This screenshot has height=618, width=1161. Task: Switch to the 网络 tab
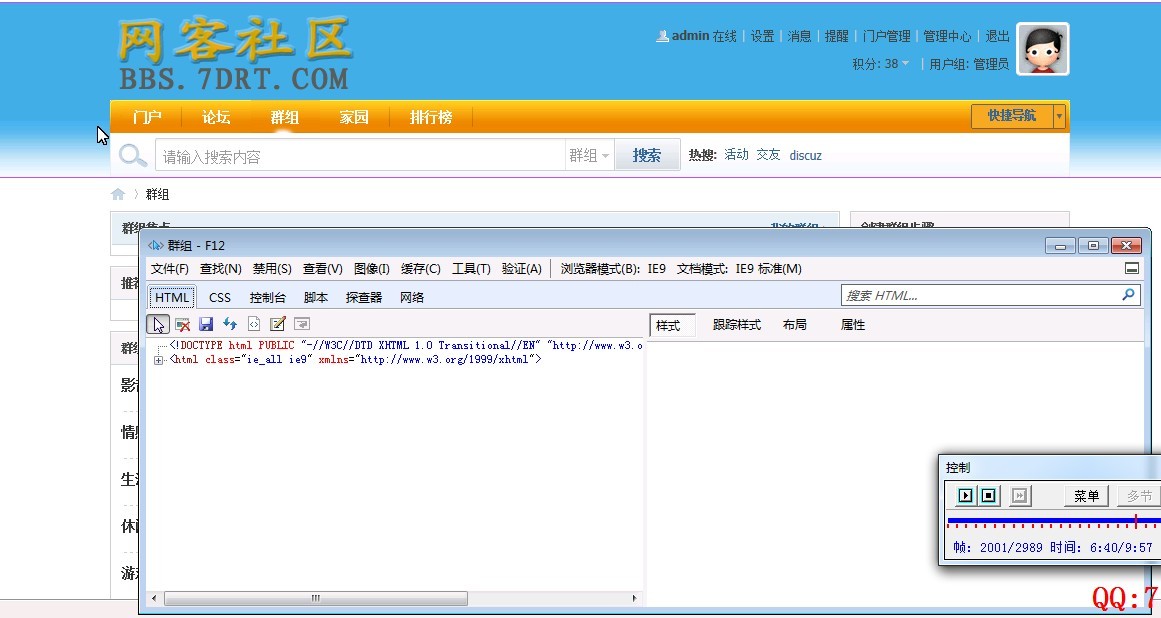click(x=412, y=298)
